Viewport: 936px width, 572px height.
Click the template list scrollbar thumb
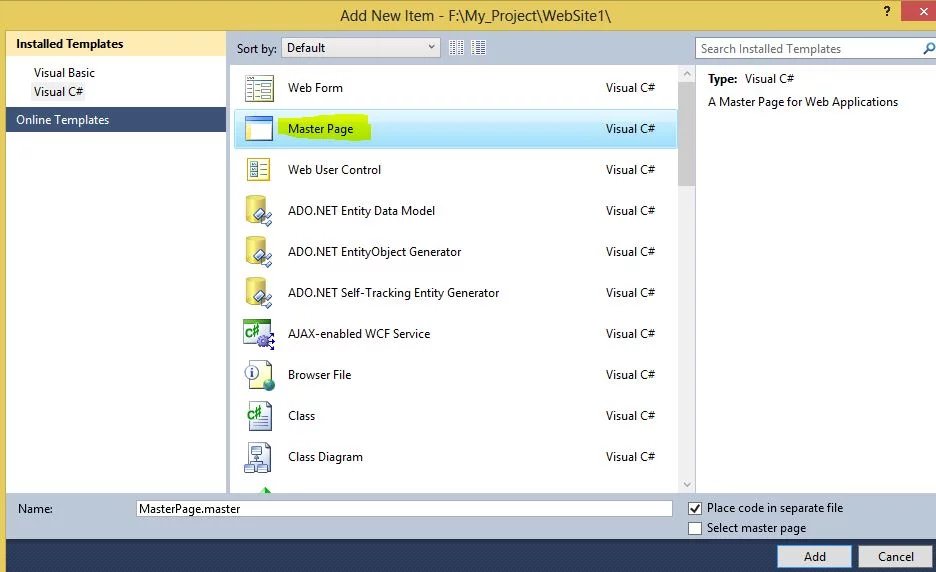pos(686,134)
